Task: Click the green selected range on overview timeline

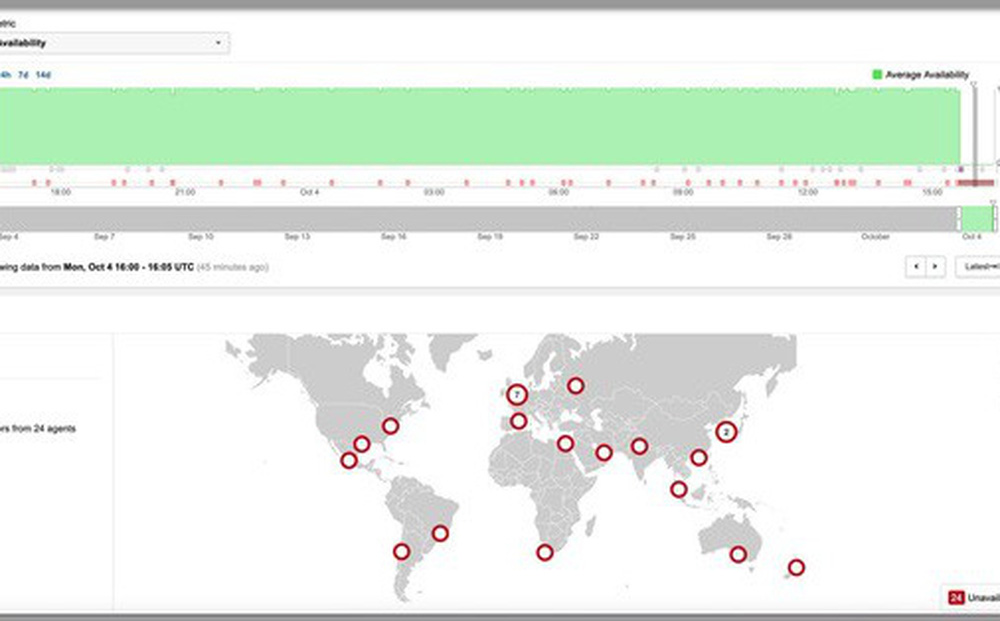Action: pos(977,218)
